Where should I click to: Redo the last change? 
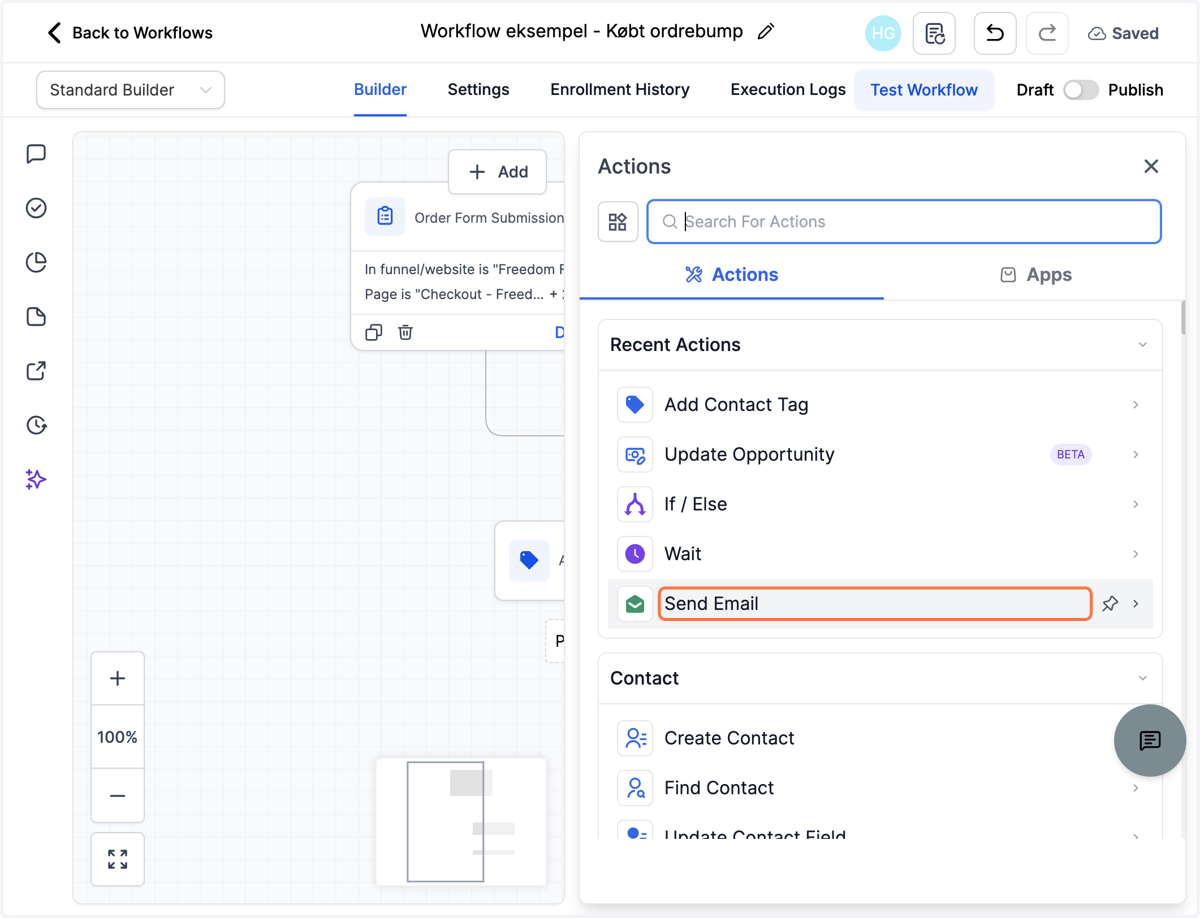[1047, 33]
